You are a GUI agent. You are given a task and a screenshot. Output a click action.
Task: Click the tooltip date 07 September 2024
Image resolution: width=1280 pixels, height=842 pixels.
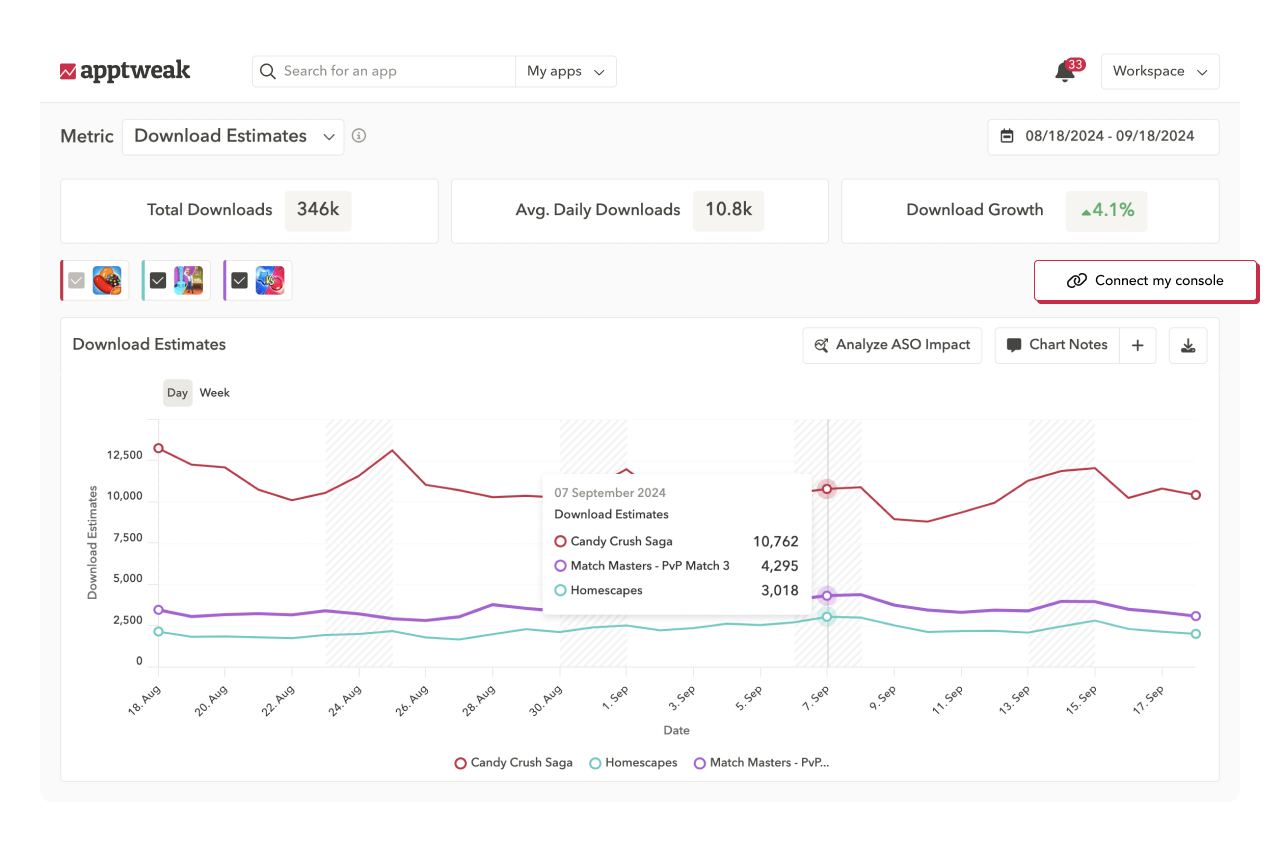click(x=610, y=493)
